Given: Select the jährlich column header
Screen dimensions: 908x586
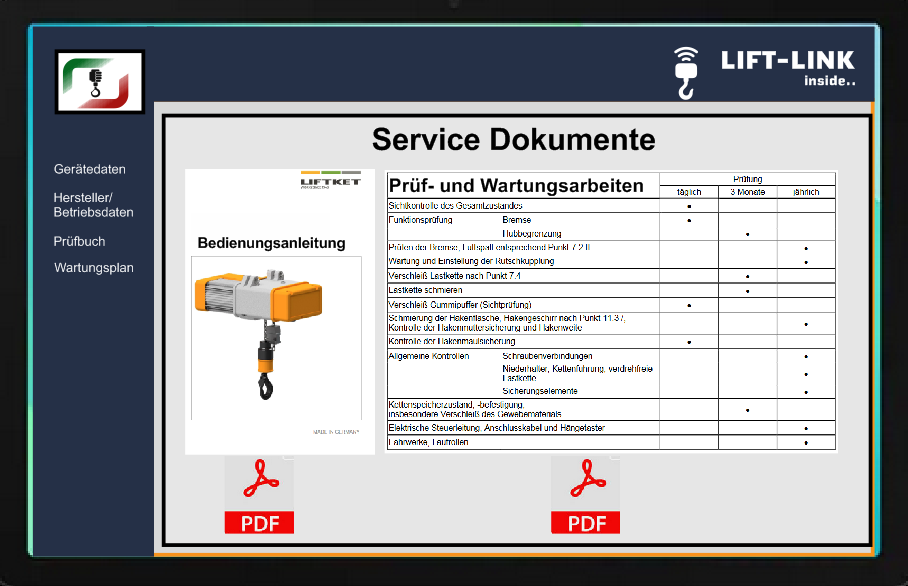Looking at the screenshot, I should [x=805, y=192].
